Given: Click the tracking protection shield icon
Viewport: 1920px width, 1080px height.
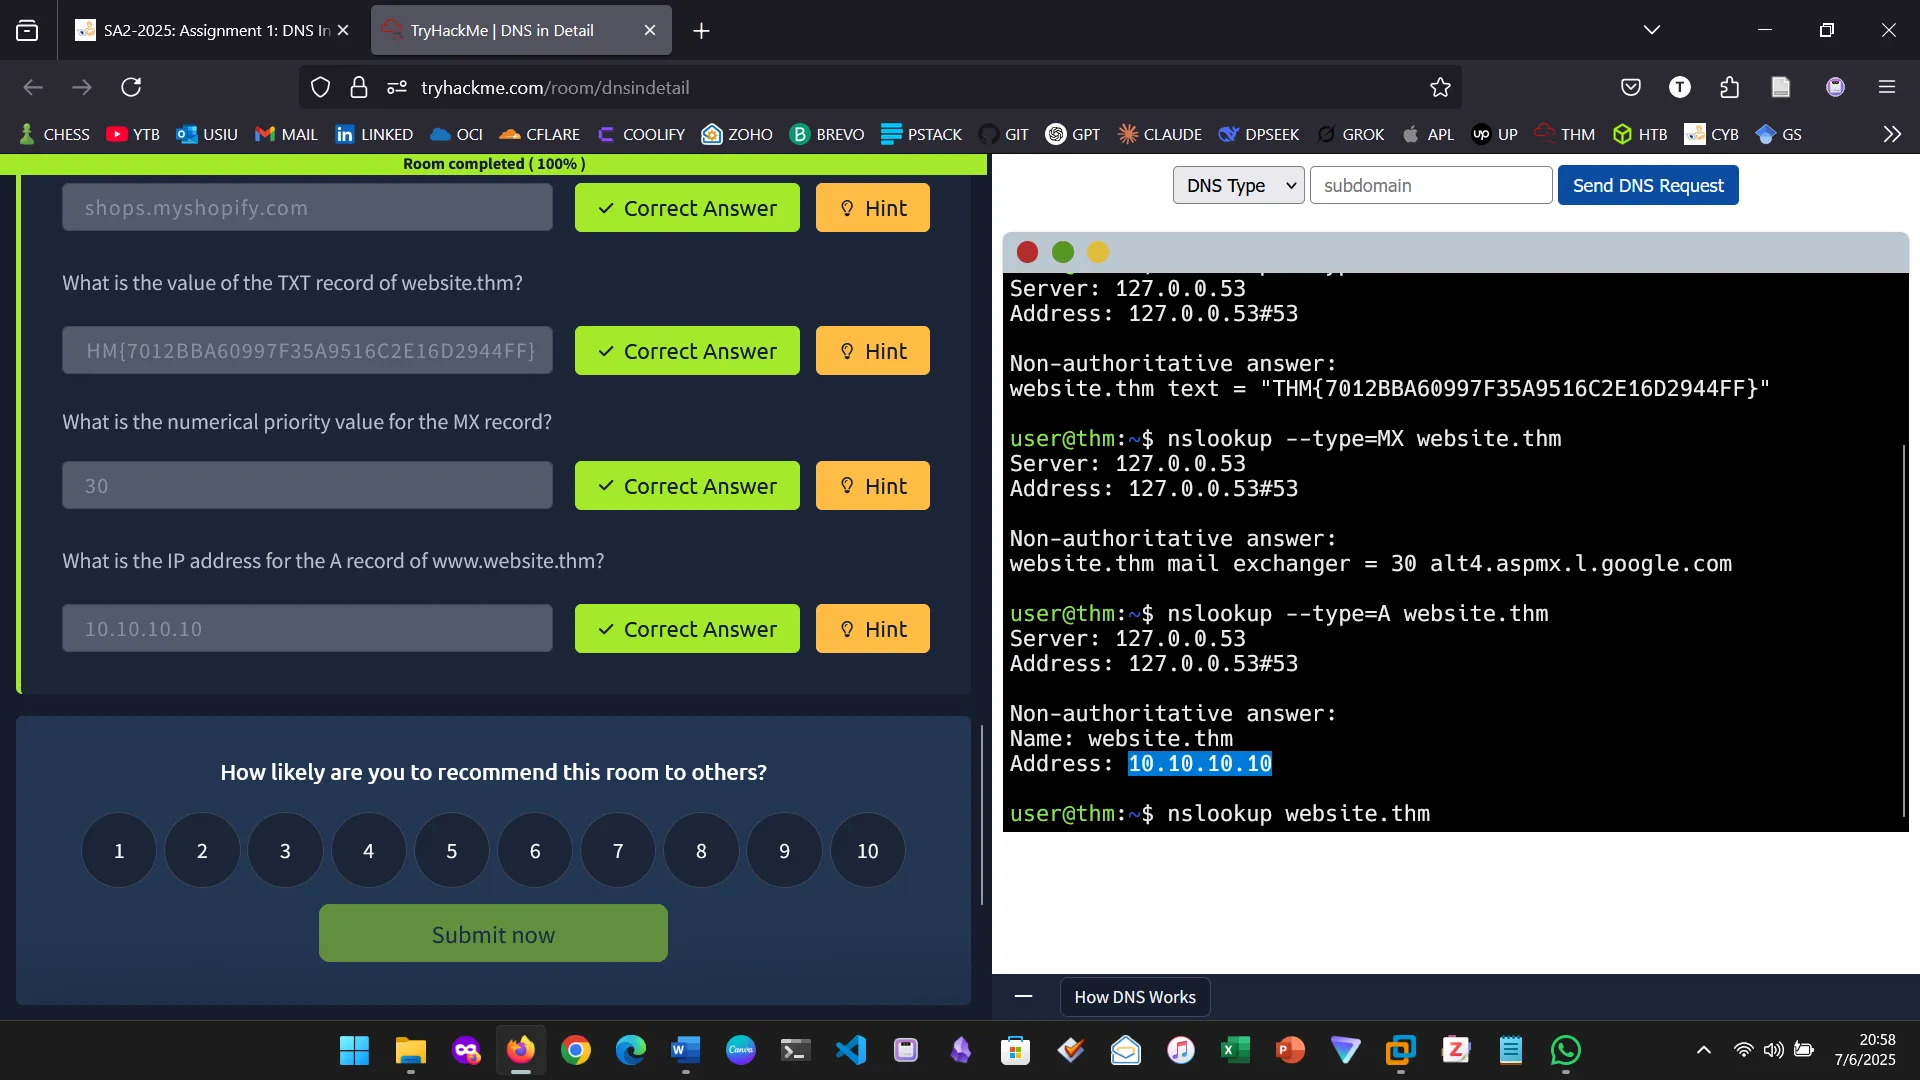Looking at the screenshot, I should click(x=320, y=87).
